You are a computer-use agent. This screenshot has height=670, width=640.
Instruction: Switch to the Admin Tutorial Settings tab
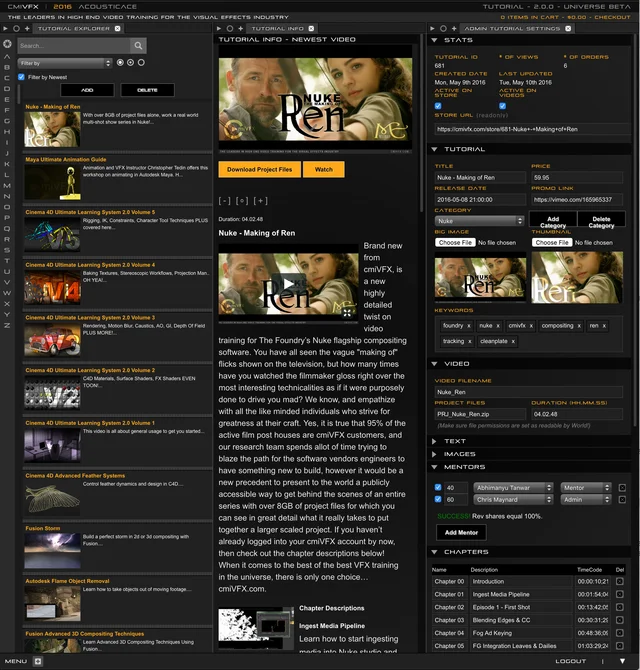pyautogui.click(x=512, y=29)
